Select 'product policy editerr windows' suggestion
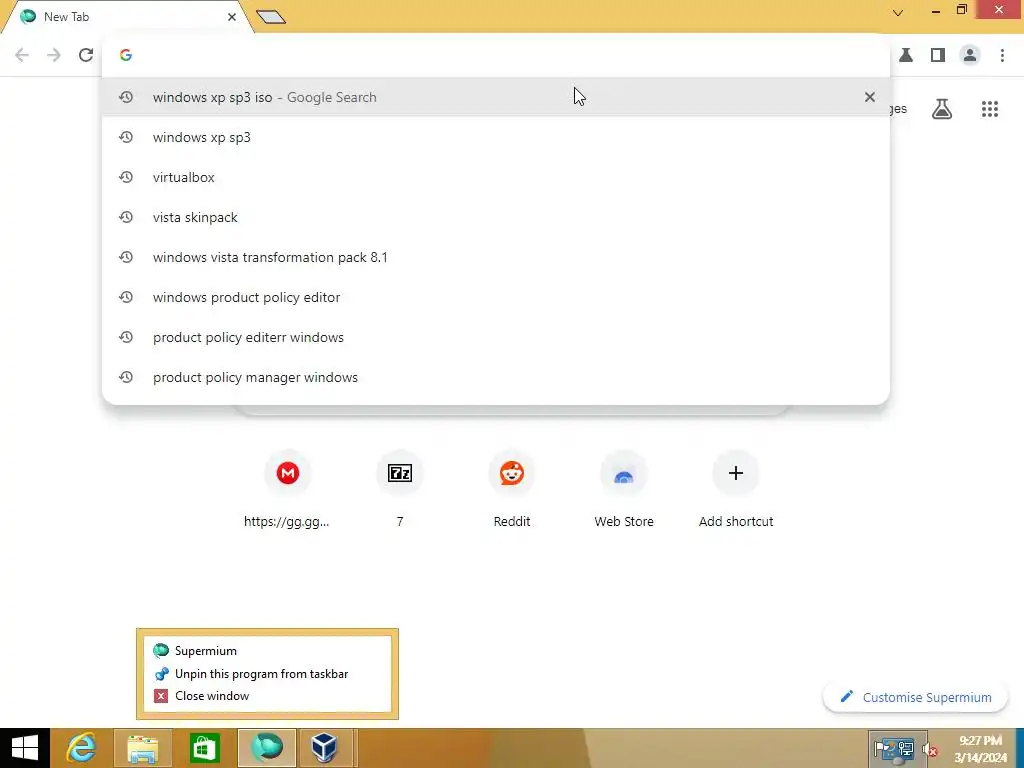 [x=496, y=338]
